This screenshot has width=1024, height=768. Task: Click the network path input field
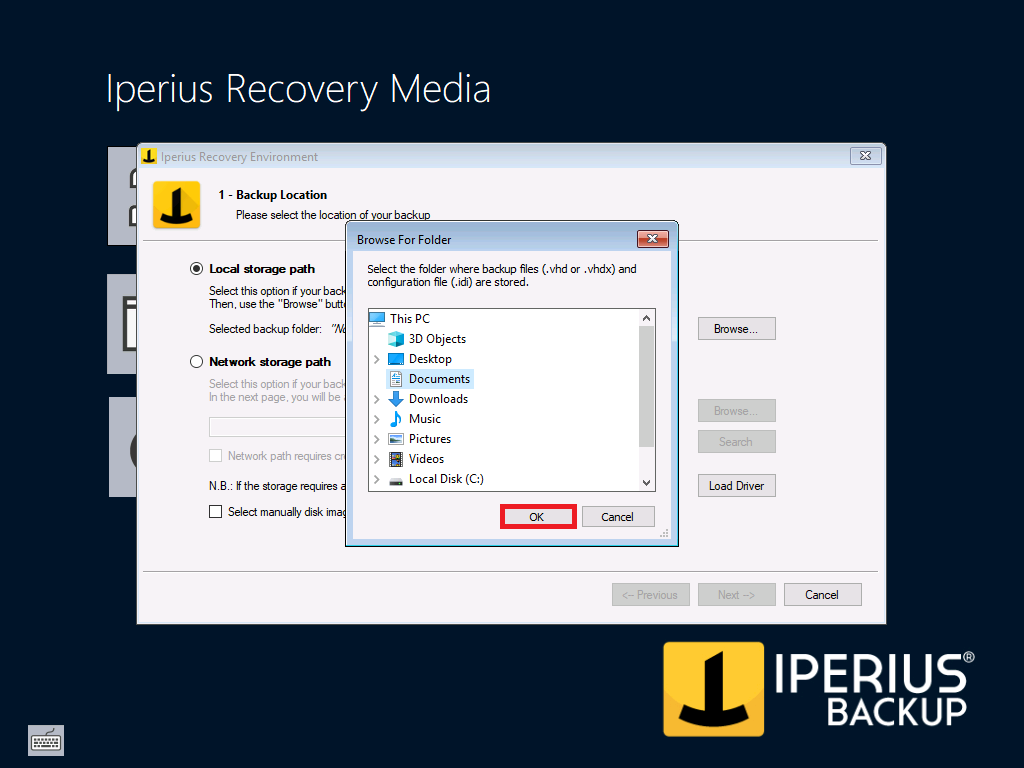click(x=277, y=427)
